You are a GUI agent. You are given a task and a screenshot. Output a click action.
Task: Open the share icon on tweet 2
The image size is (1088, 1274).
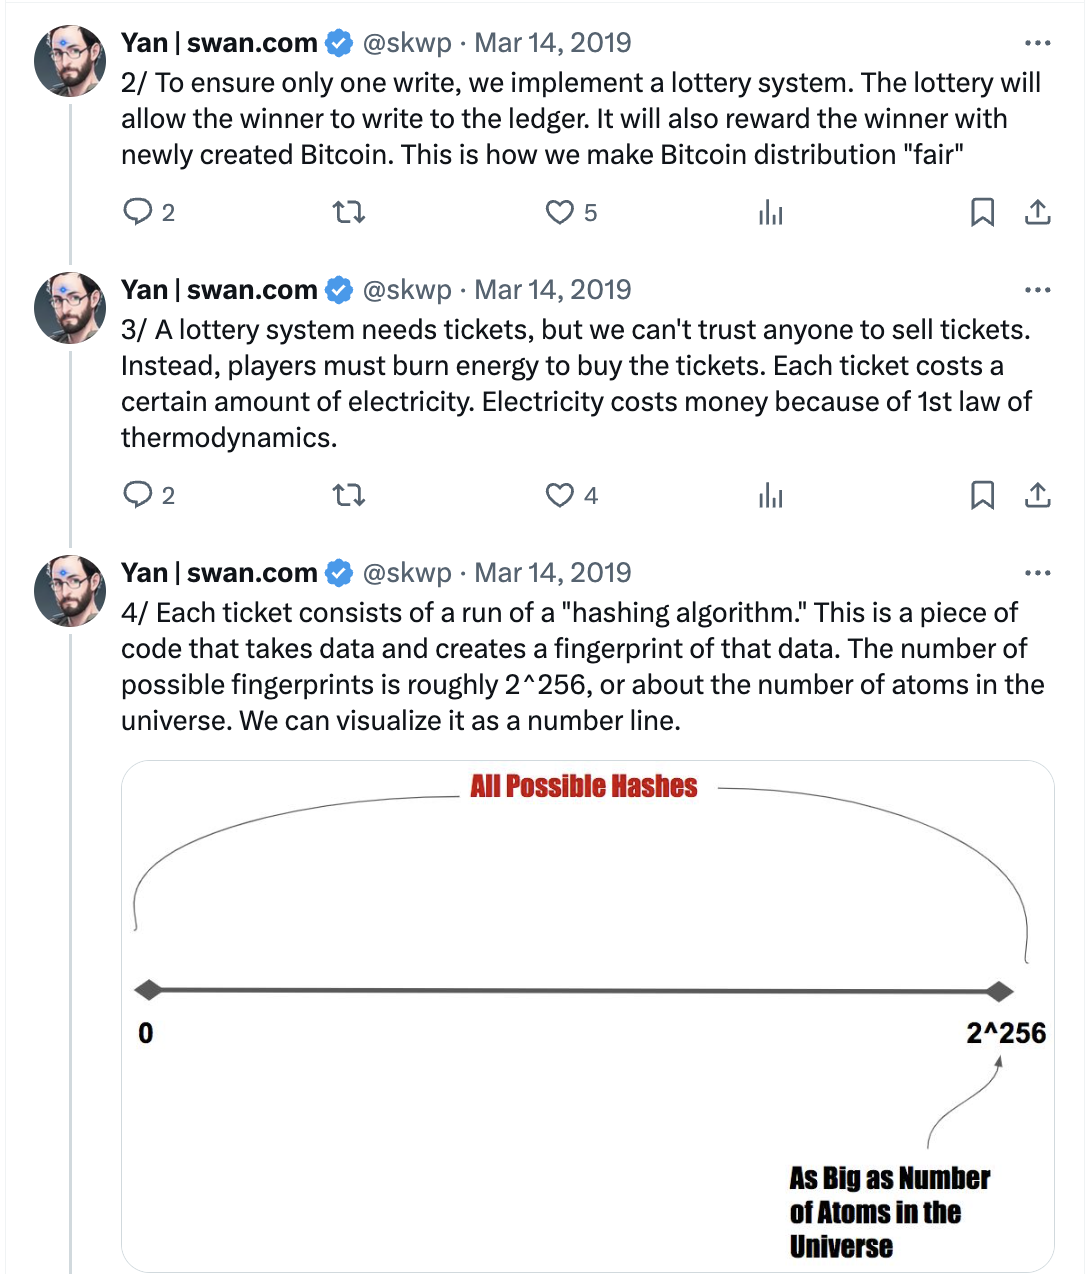(1037, 212)
